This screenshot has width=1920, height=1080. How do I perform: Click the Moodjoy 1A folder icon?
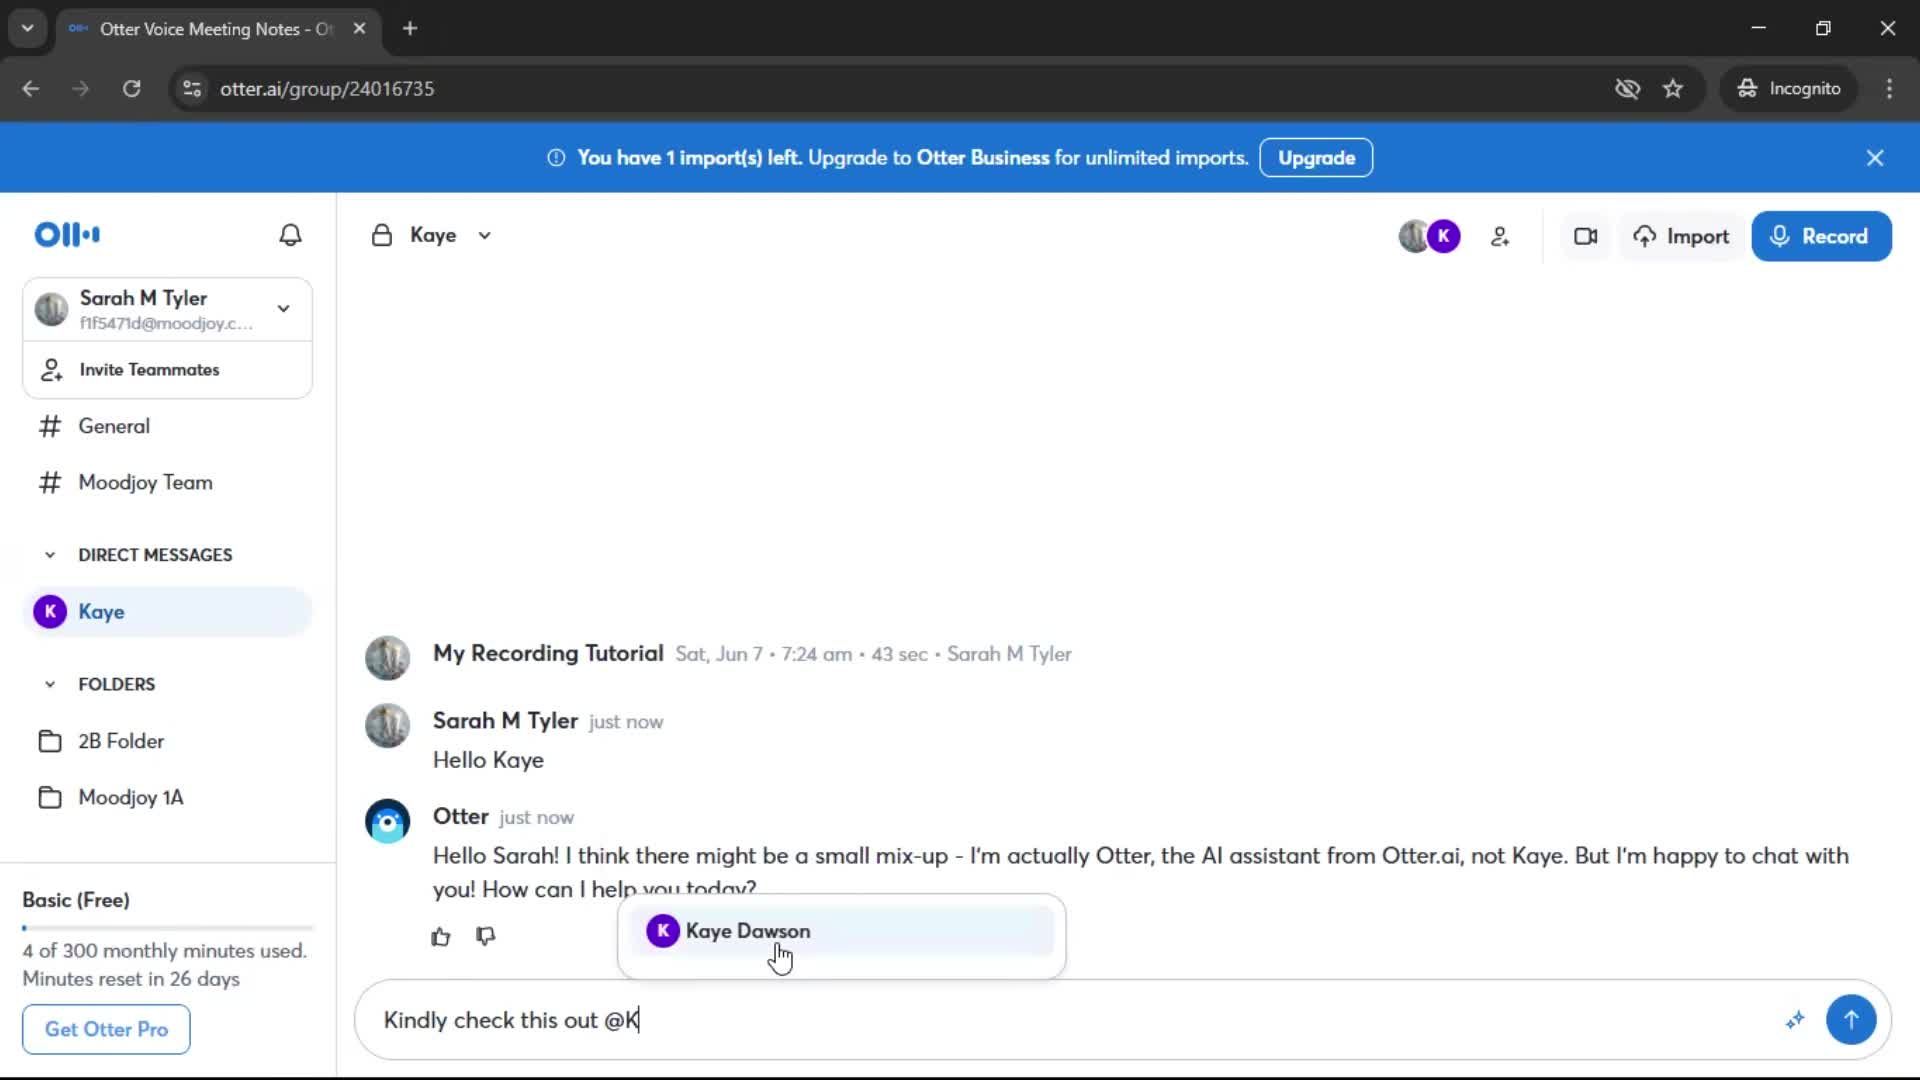tap(50, 798)
